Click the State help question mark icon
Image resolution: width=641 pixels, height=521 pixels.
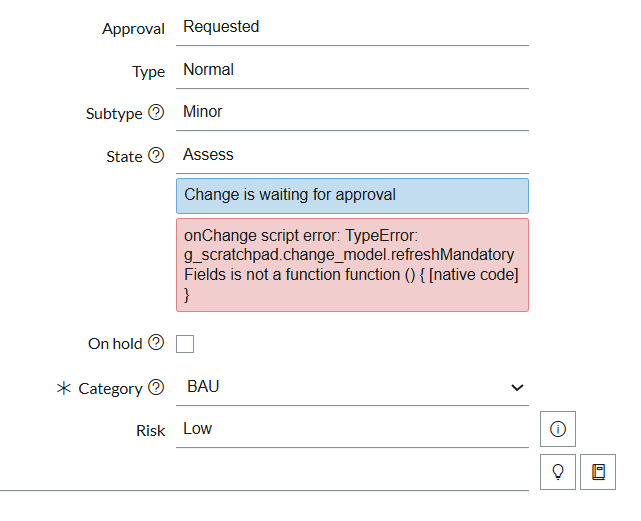[x=156, y=155]
